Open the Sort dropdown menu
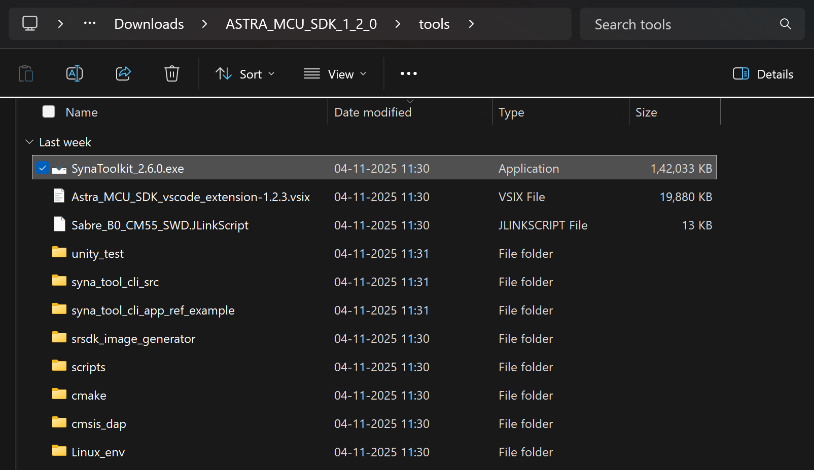The height and width of the screenshot is (470, 814). click(245, 74)
